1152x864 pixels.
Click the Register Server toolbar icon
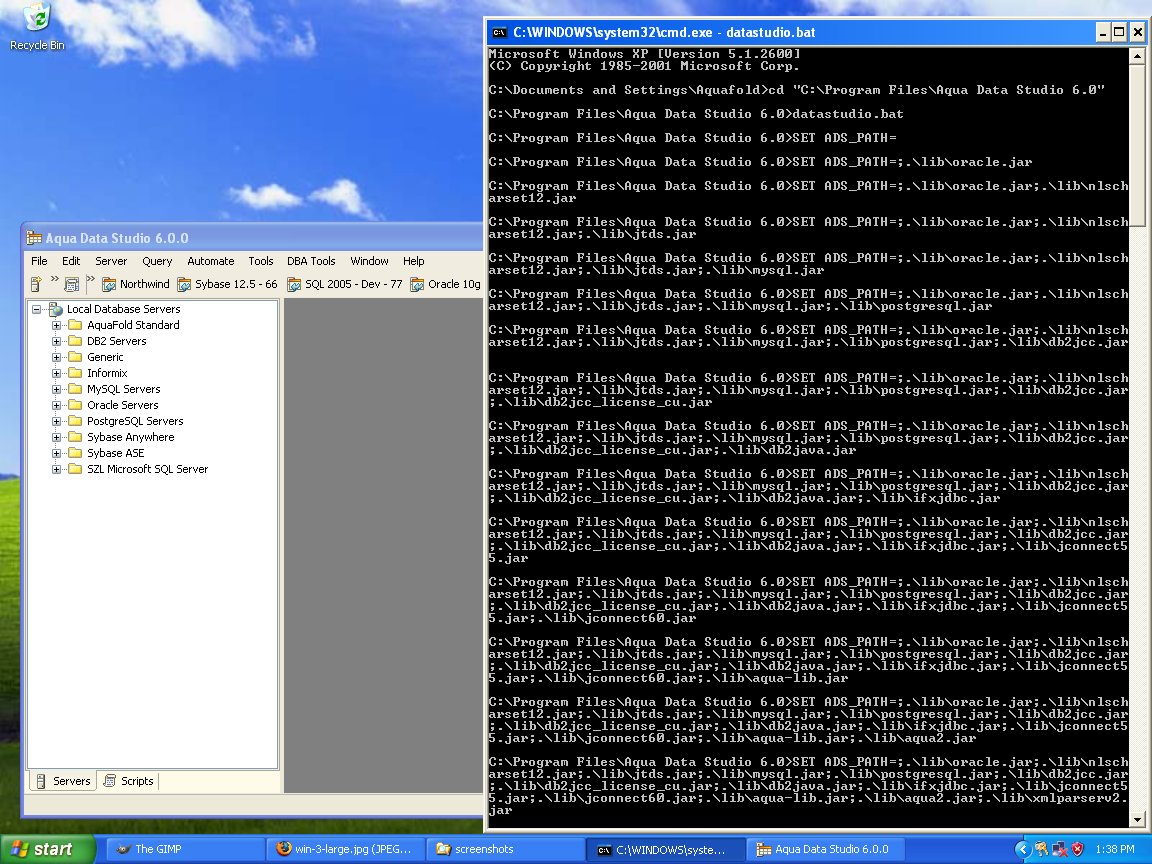click(x=36, y=284)
